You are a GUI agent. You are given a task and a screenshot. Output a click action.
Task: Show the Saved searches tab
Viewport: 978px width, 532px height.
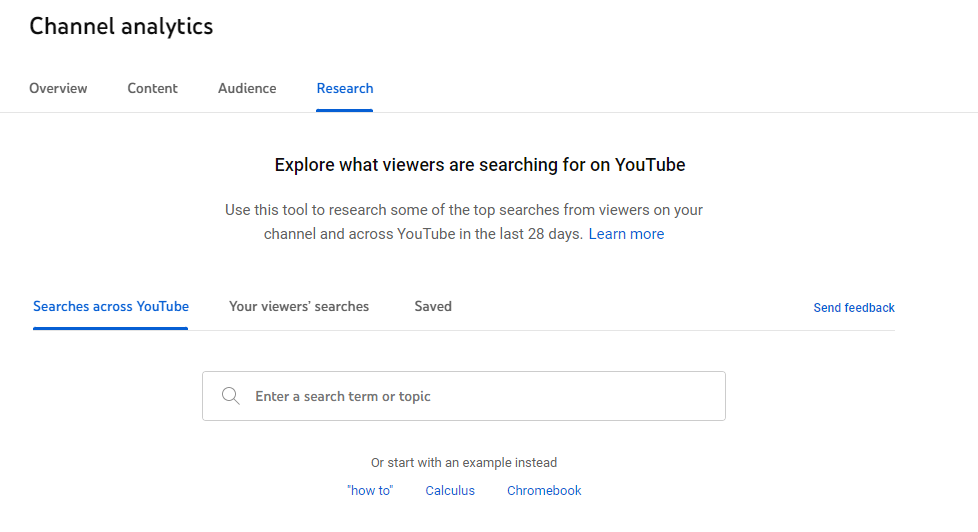(x=433, y=306)
